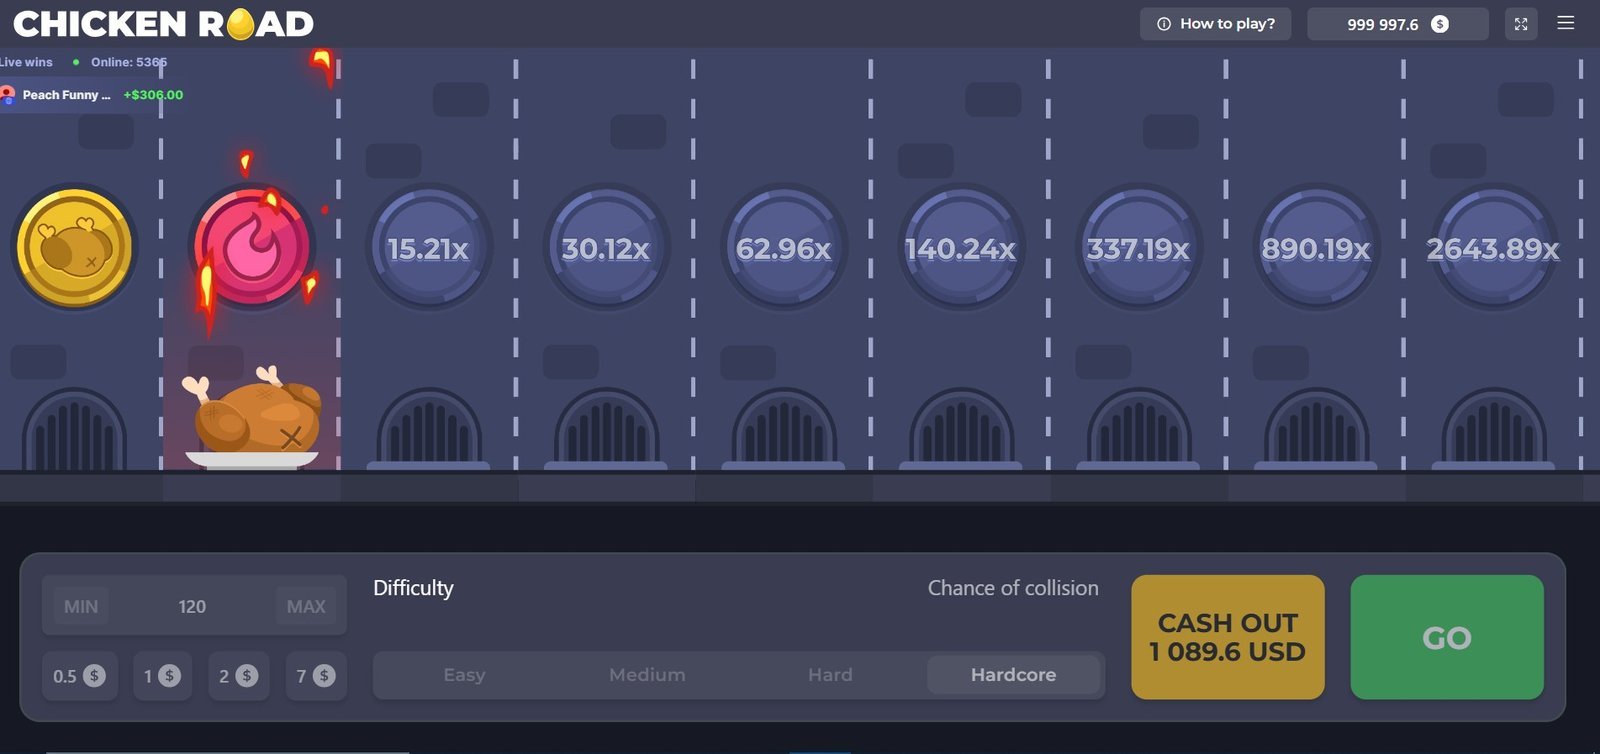The height and width of the screenshot is (754, 1600).
Task: Click the fullscreen expand icon
Action: coord(1520,24)
